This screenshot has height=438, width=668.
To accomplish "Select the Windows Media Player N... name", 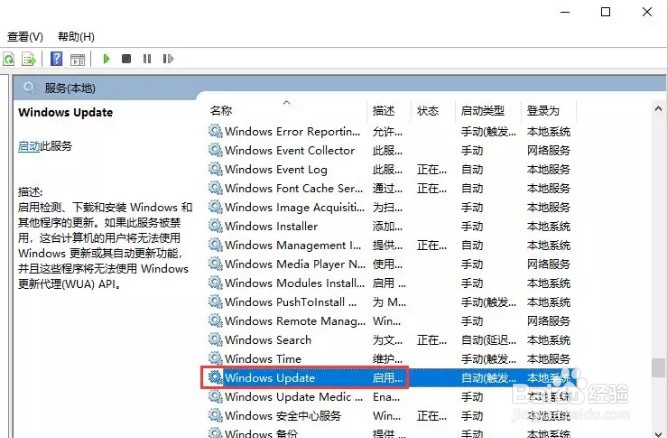I will pyautogui.click(x=295, y=264).
